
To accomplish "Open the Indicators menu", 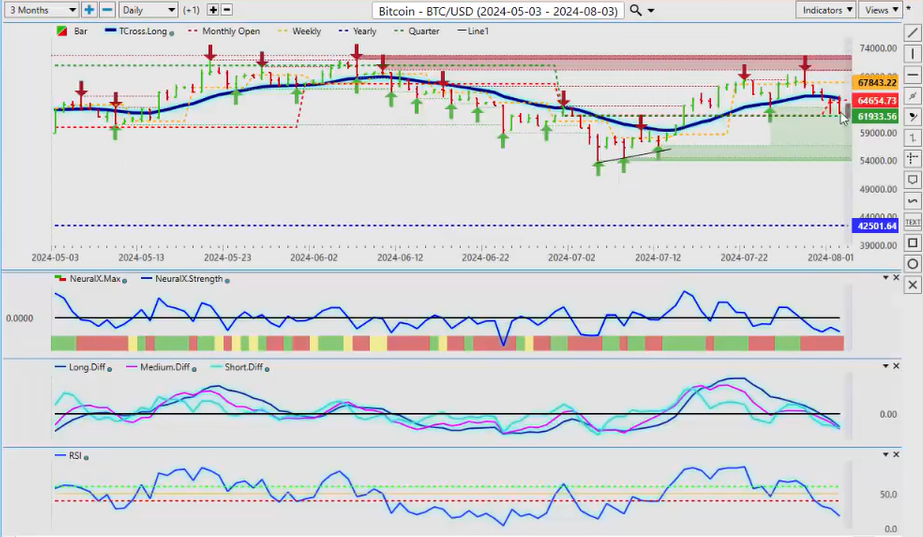I will click(827, 10).
